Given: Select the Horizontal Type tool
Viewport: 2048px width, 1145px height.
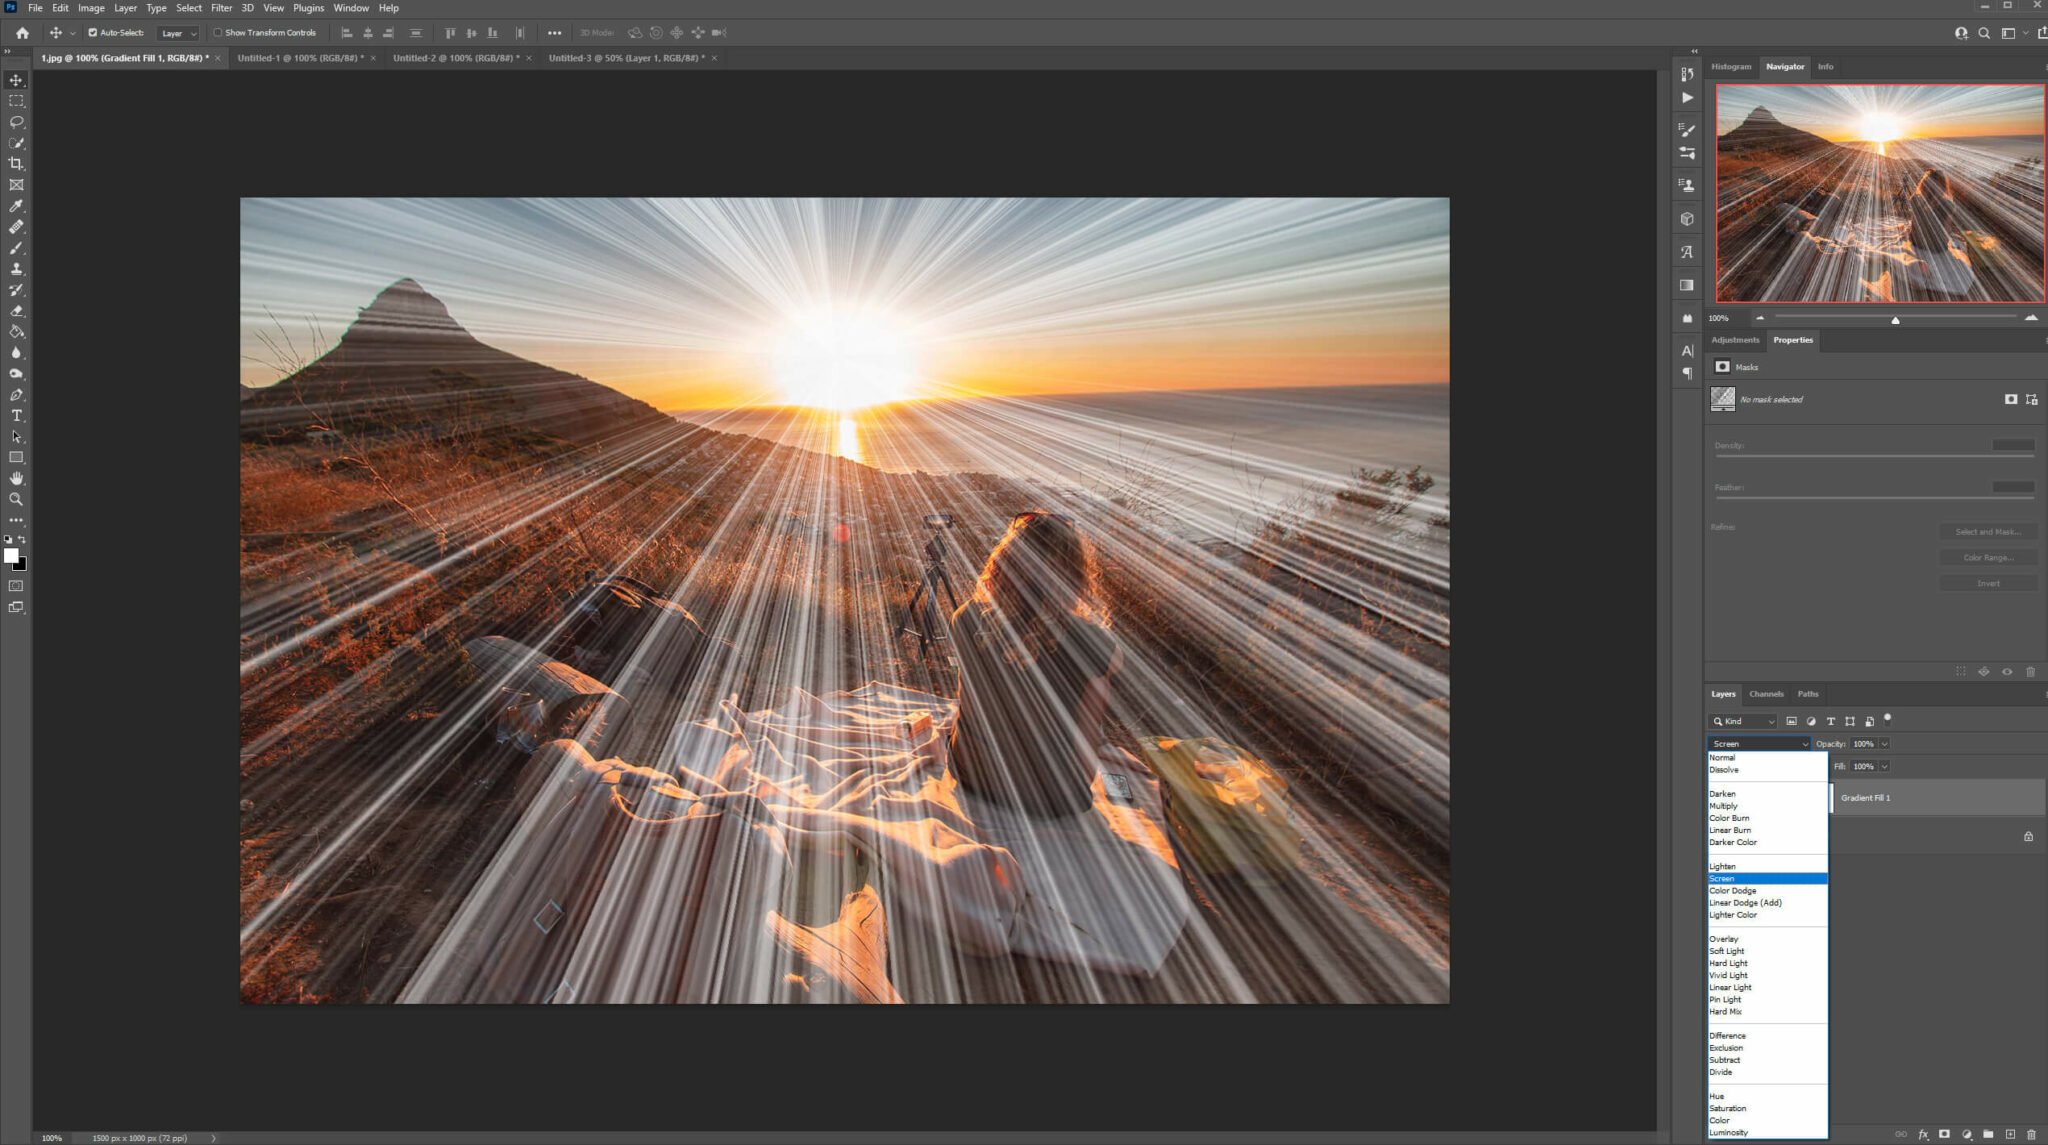Looking at the screenshot, I should coord(16,416).
